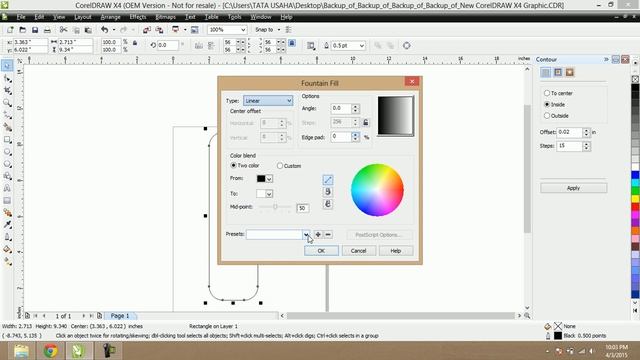Screen dimensions: 640x360
Task: Select the Rectangle tool in the toolbox
Action: 7,140
